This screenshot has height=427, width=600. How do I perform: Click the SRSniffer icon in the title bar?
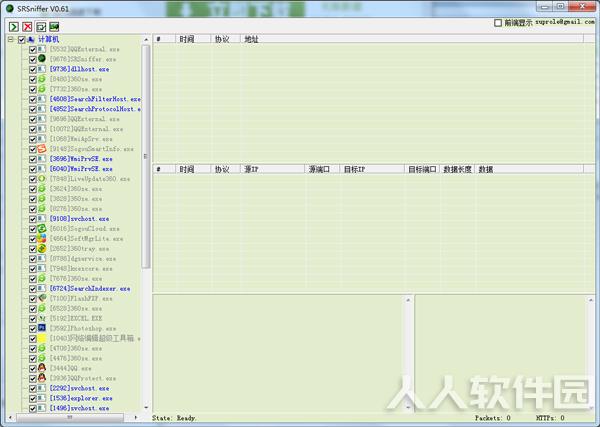(x=10, y=8)
